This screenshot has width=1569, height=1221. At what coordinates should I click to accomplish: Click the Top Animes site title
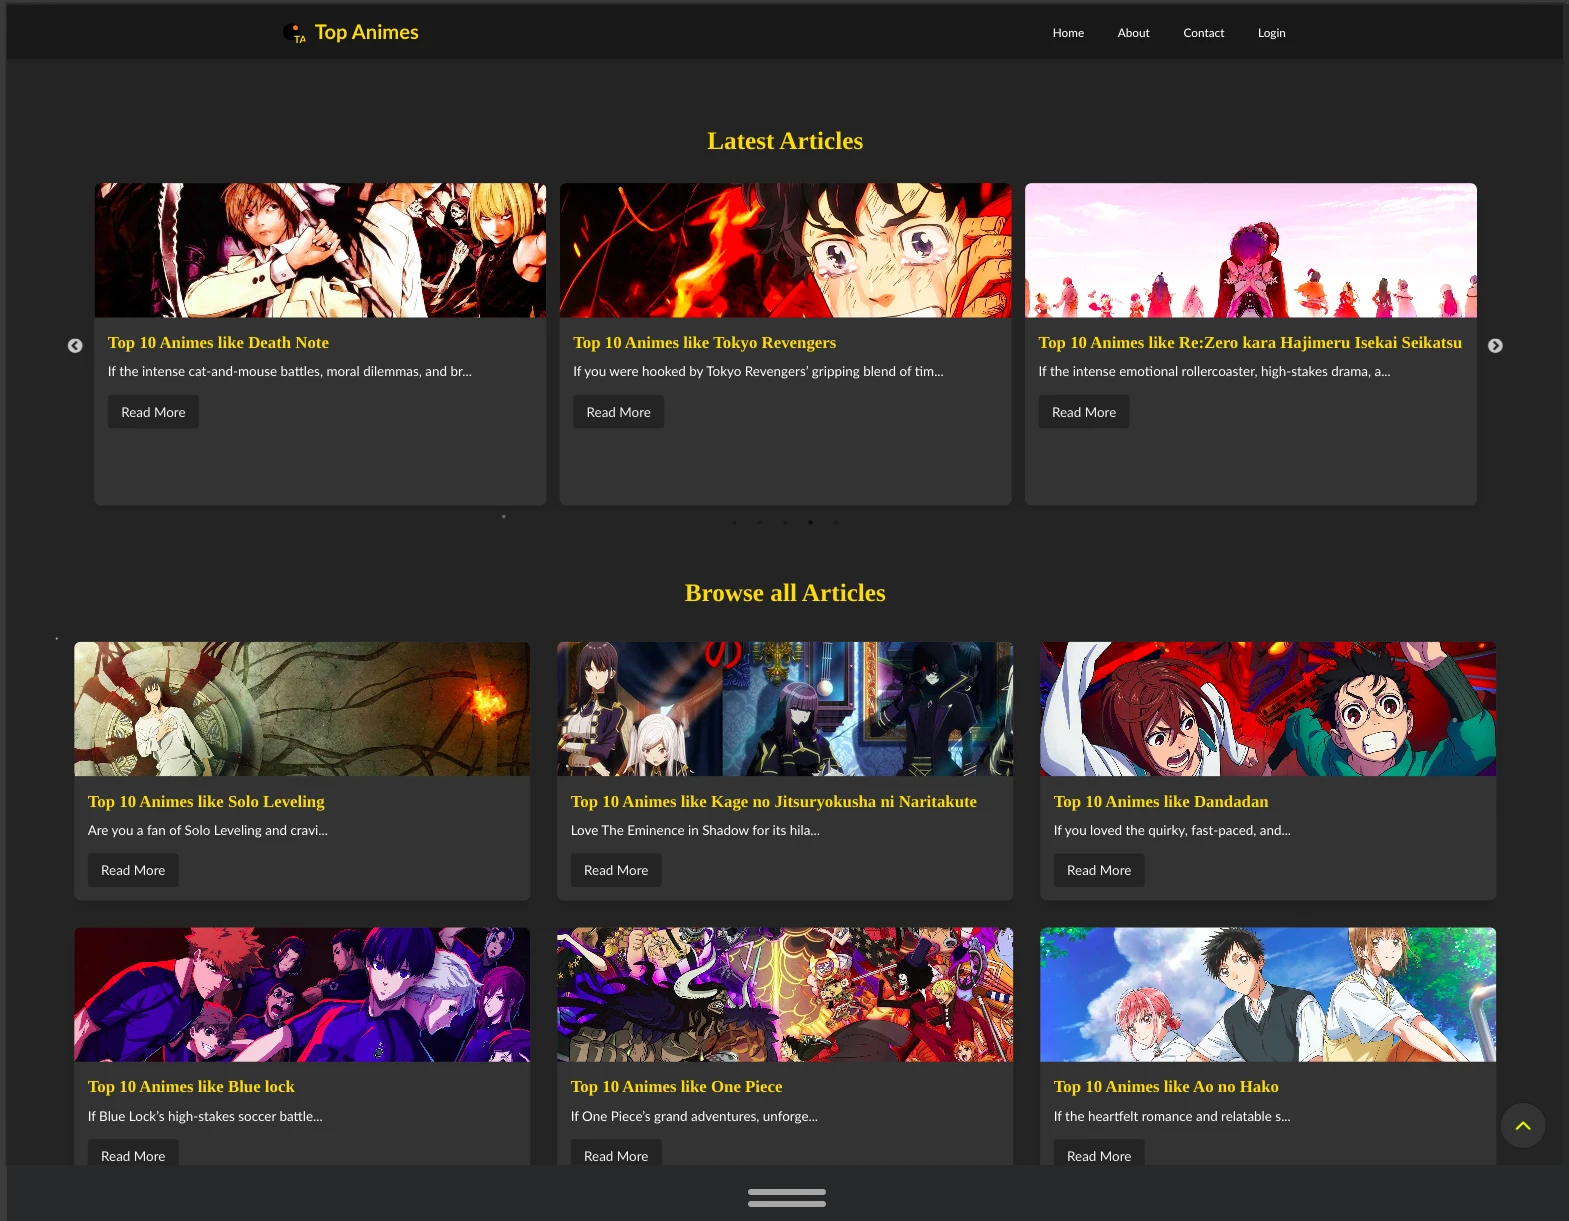pyautogui.click(x=367, y=32)
